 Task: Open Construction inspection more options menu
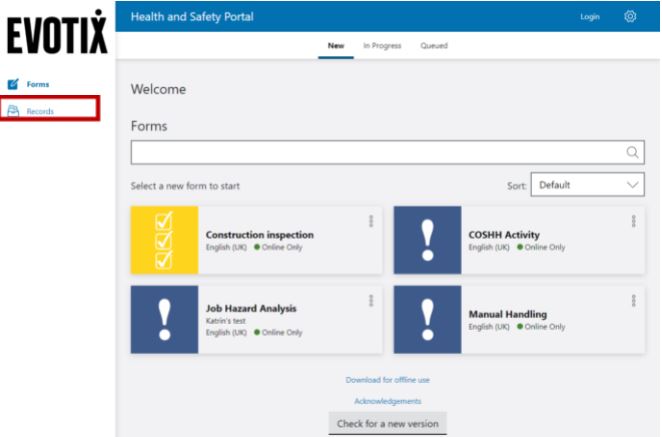pos(371,221)
